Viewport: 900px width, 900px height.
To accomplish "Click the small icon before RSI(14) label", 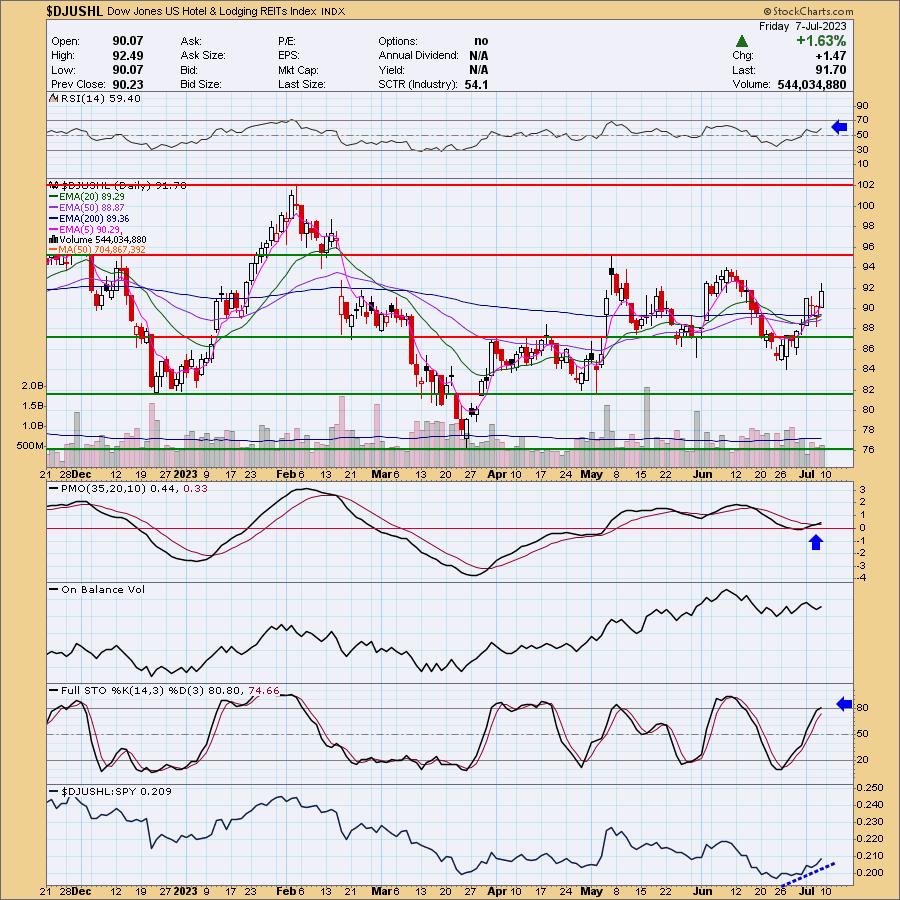I will [54, 98].
